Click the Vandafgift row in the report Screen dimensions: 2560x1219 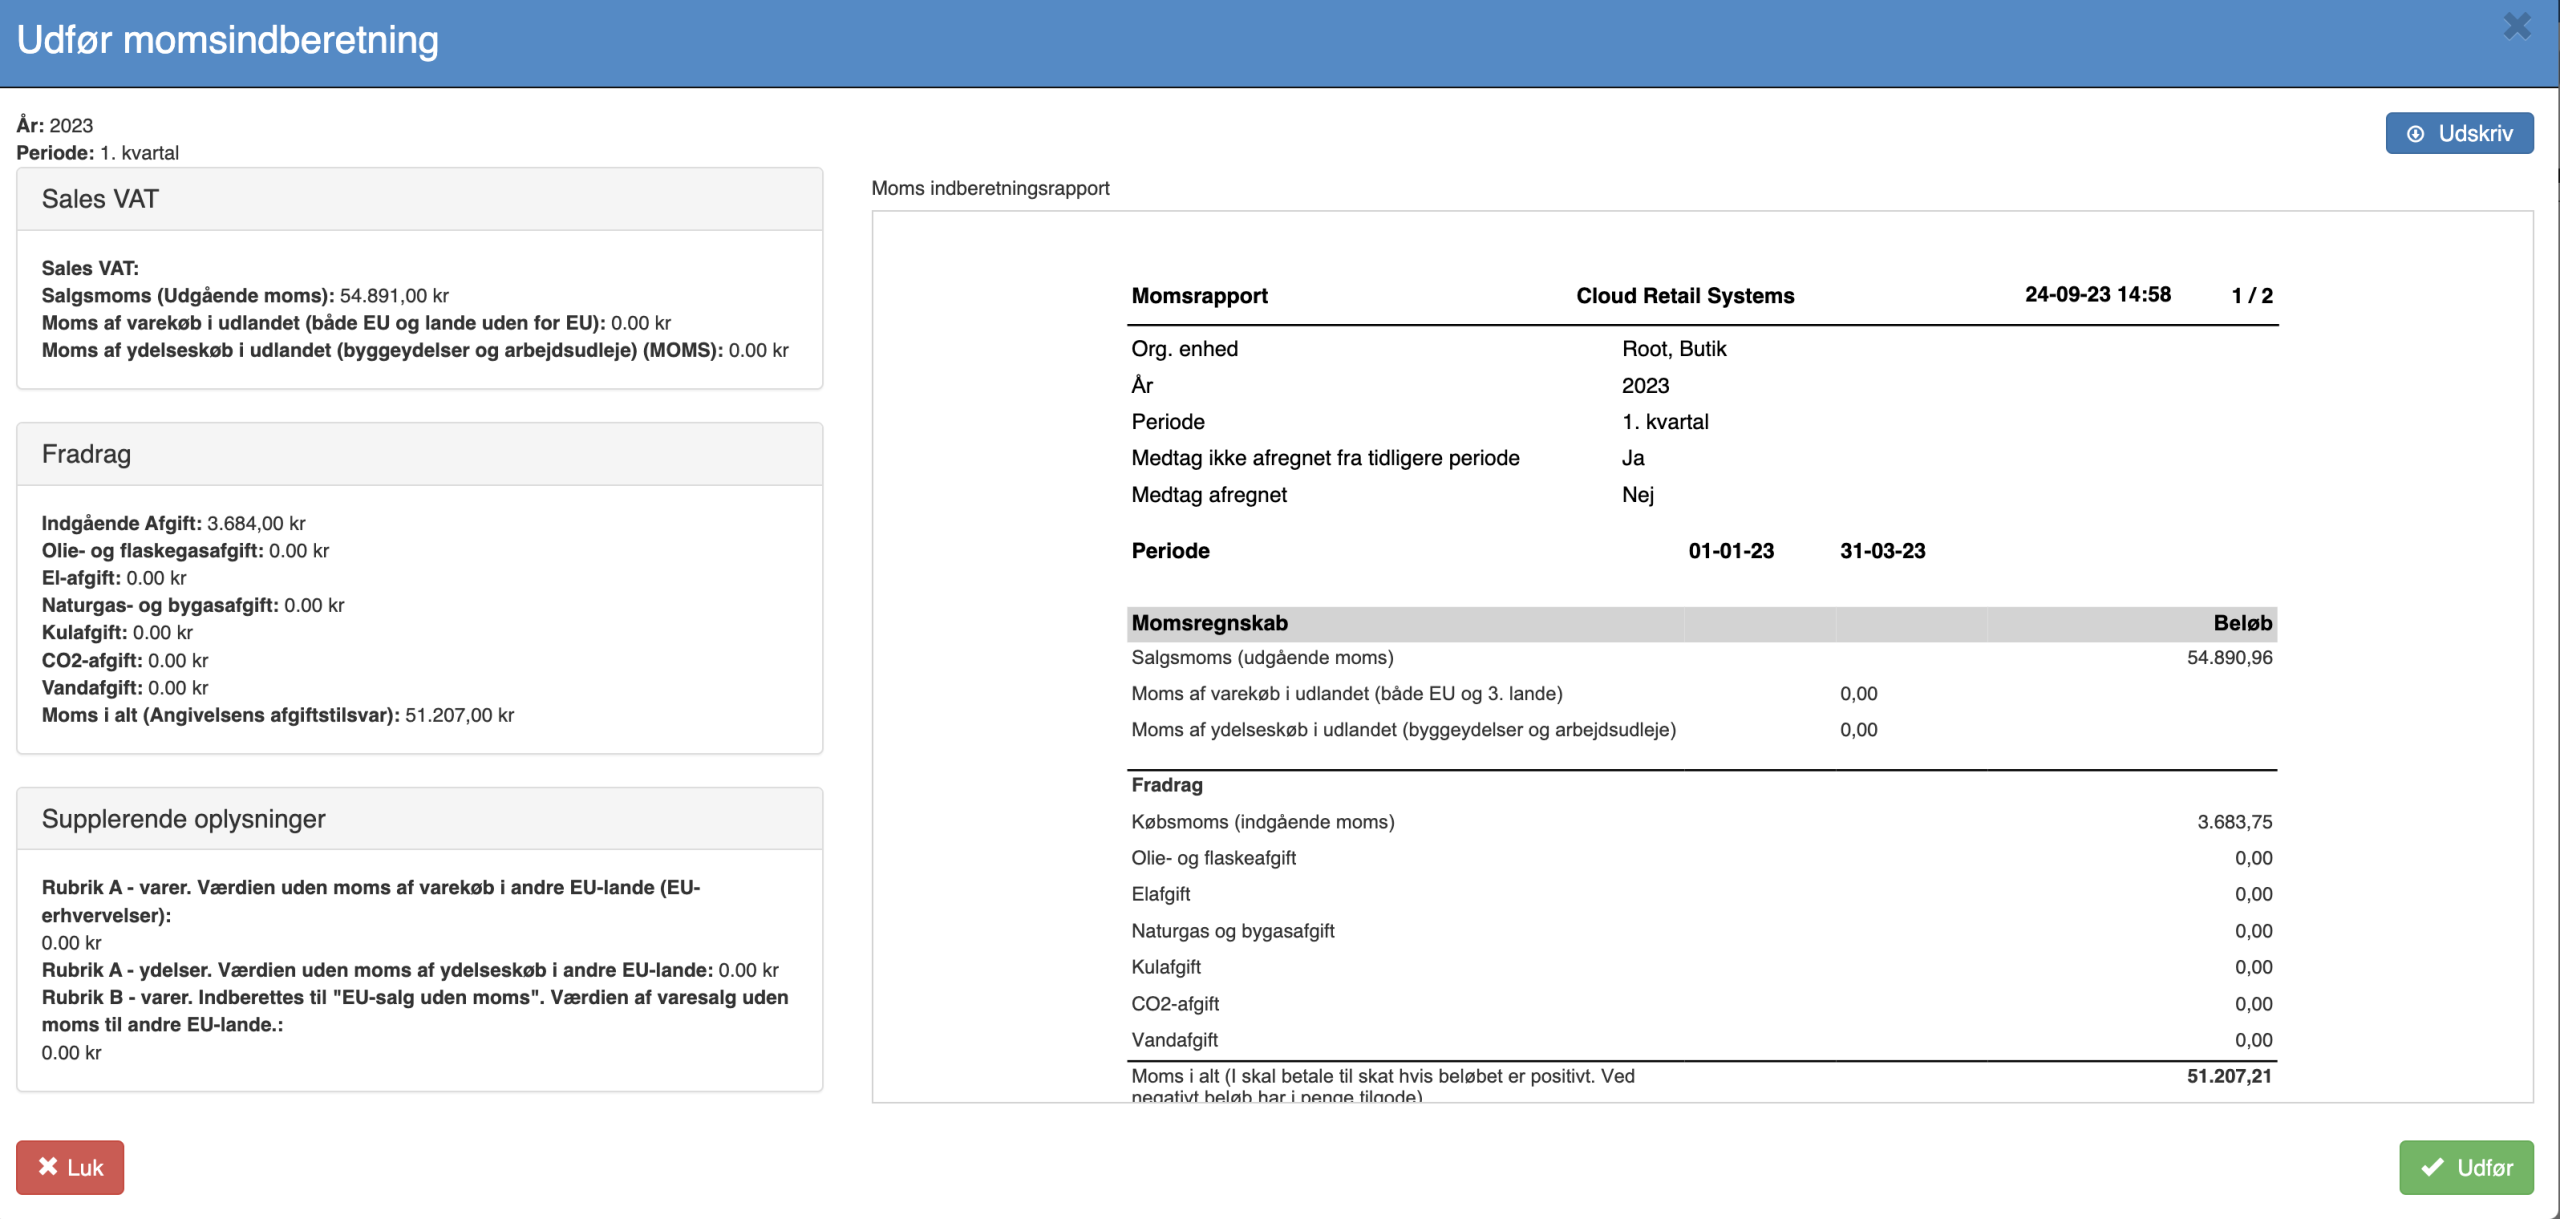(x=1702, y=1040)
